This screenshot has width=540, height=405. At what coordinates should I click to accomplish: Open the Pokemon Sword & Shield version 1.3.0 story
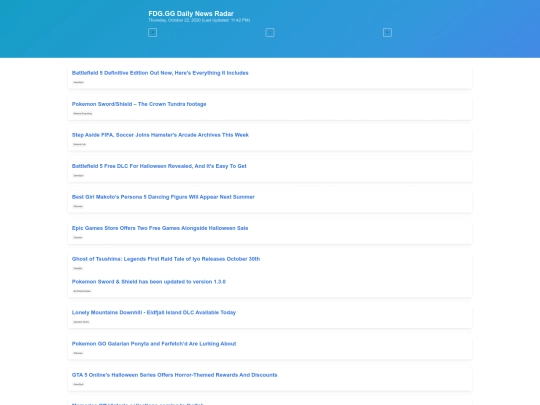click(149, 282)
